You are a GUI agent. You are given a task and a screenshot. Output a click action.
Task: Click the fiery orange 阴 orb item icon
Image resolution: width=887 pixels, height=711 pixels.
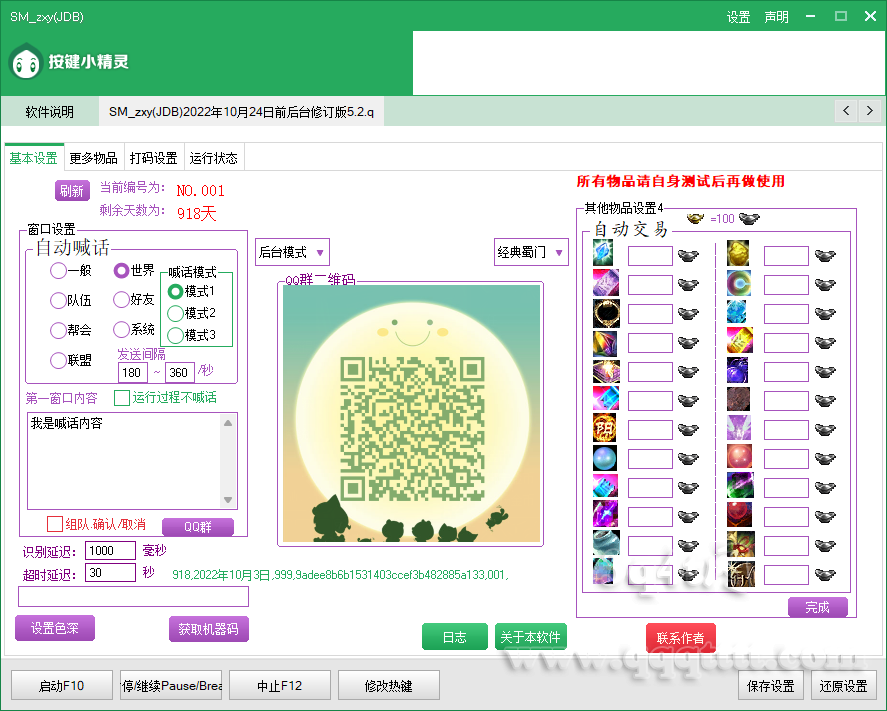click(x=604, y=428)
